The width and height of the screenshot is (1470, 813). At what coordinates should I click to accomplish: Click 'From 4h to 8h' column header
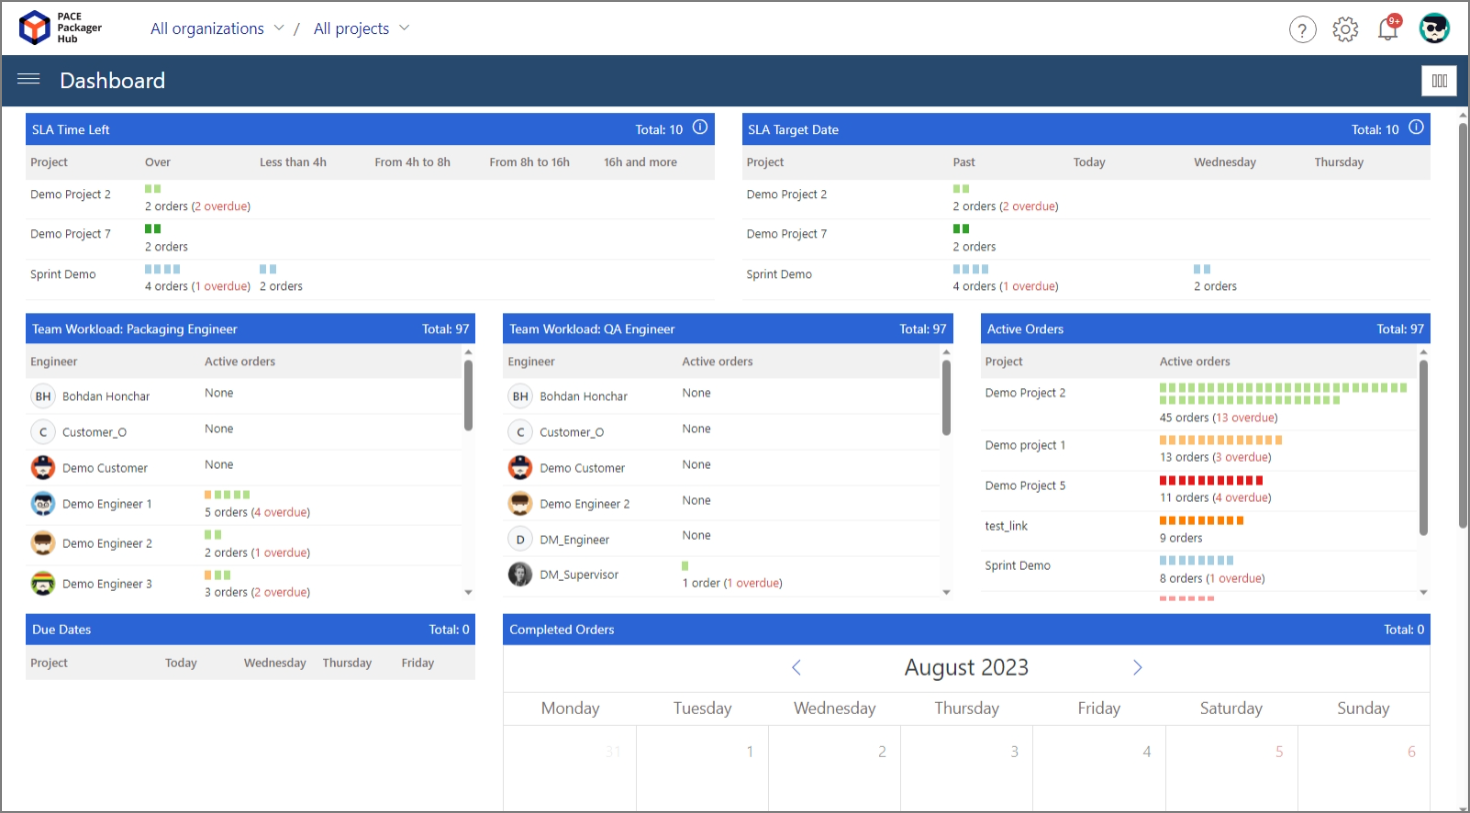coord(412,162)
